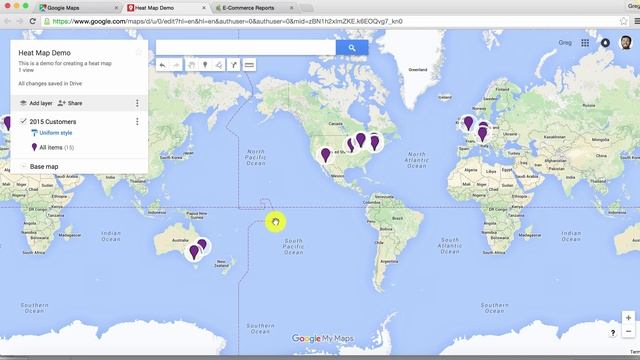The image size is (640, 360).
Task: Bookmark this page with the star
Action: pos(623,21)
